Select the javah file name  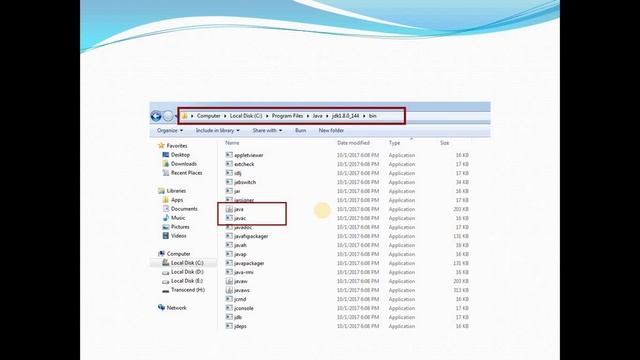[240, 245]
